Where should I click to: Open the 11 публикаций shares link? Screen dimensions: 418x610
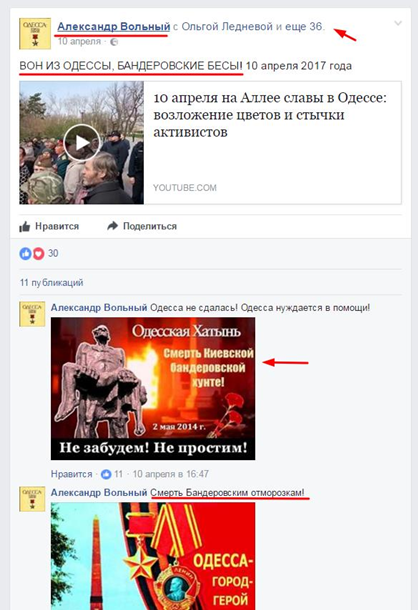(x=51, y=282)
